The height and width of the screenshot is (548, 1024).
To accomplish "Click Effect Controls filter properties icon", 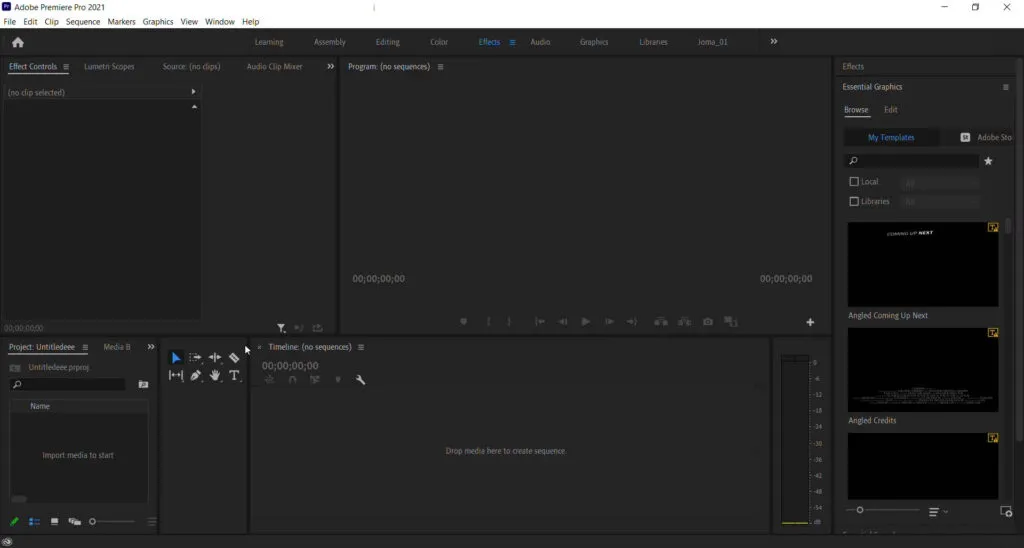I will (281, 328).
